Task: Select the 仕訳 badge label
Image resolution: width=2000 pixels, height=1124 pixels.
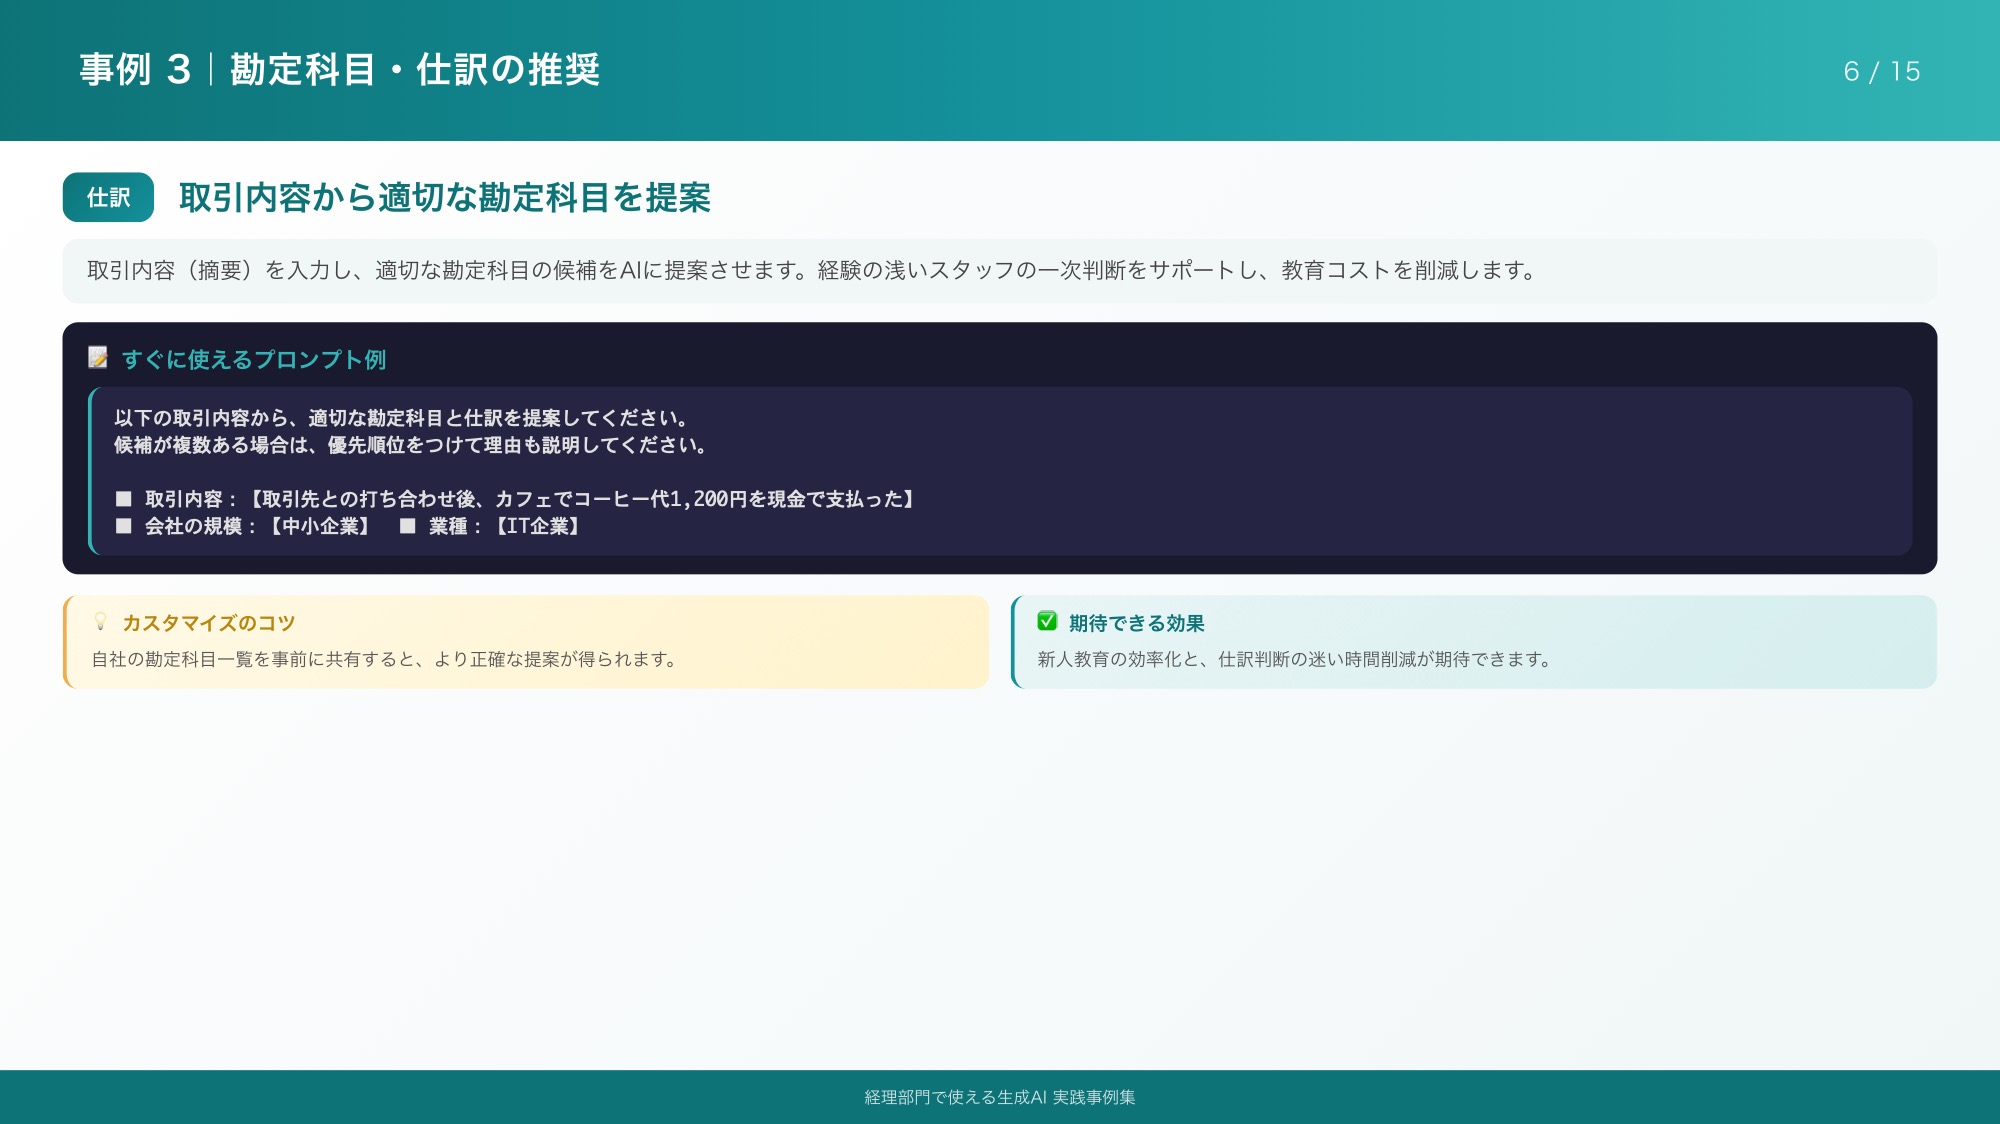Action: click(x=108, y=197)
